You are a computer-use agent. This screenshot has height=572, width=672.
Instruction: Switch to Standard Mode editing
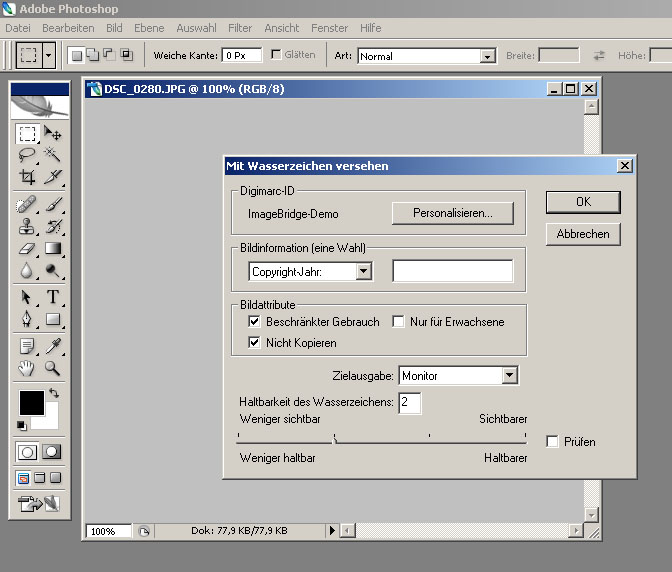(27, 452)
